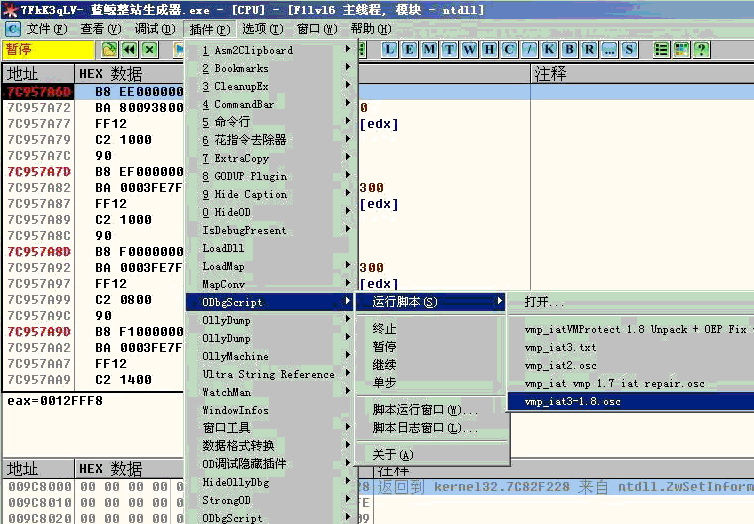Click 继续 in the ODbgScript submenu

(x=431, y=364)
